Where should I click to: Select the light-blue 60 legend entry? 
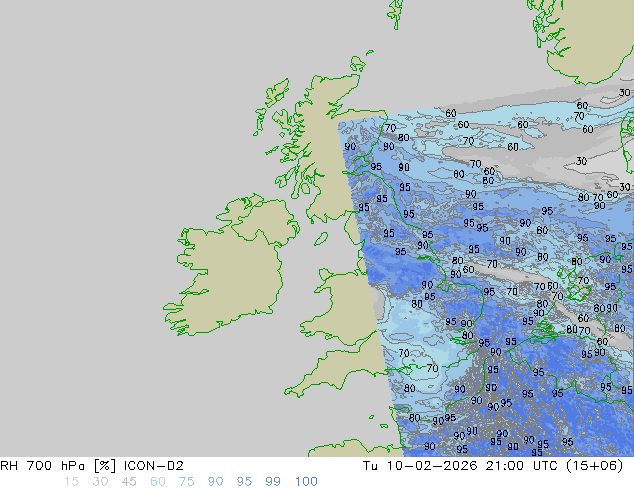pos(158,482)
